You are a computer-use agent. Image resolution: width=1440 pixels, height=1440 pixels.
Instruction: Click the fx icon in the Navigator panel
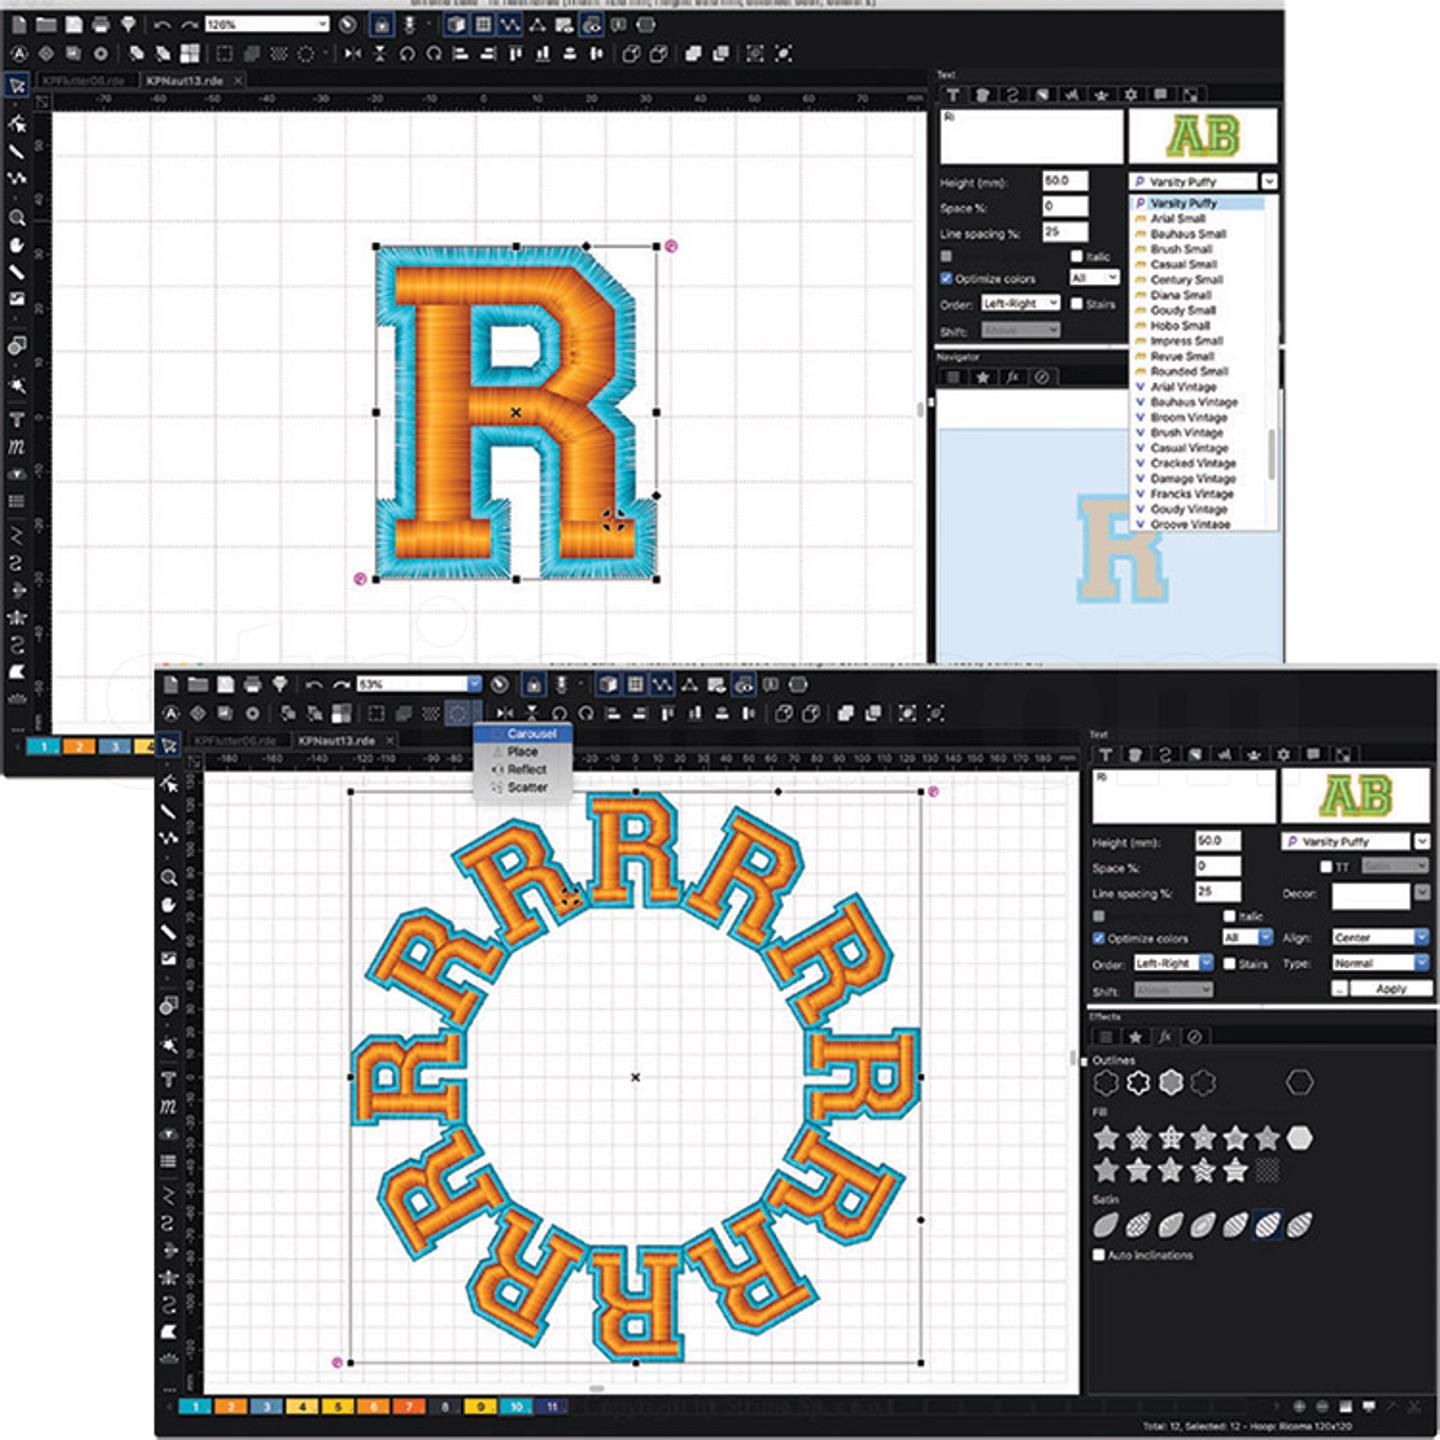coord(1014,378)
